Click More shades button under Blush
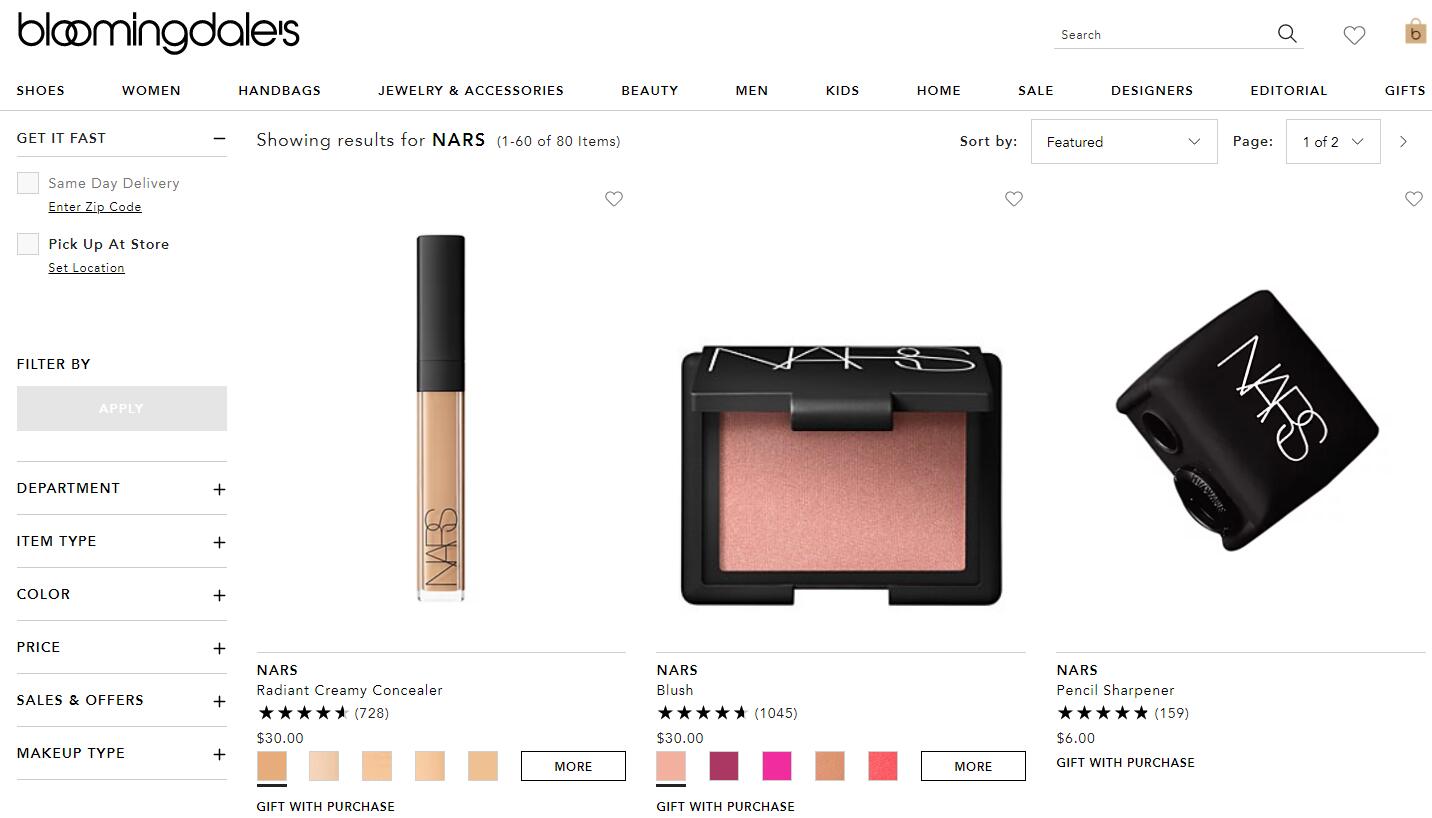1432x818 pixels. pos(973,766)
